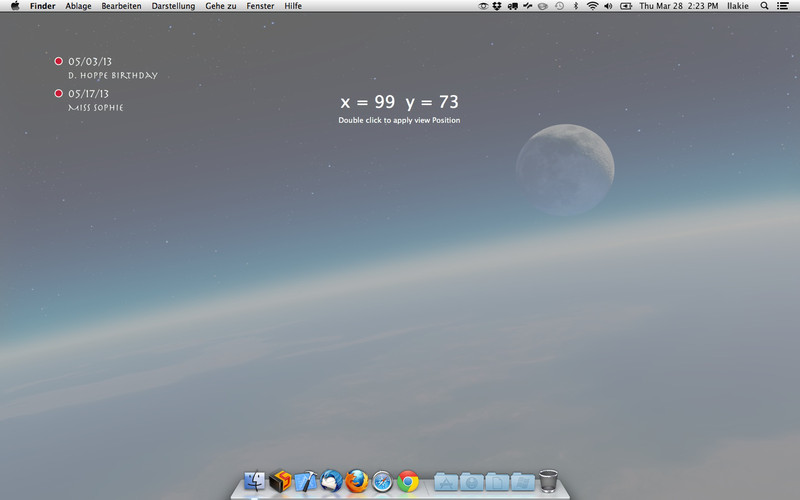Select the Miss Sophie event text

pos(96,108)
